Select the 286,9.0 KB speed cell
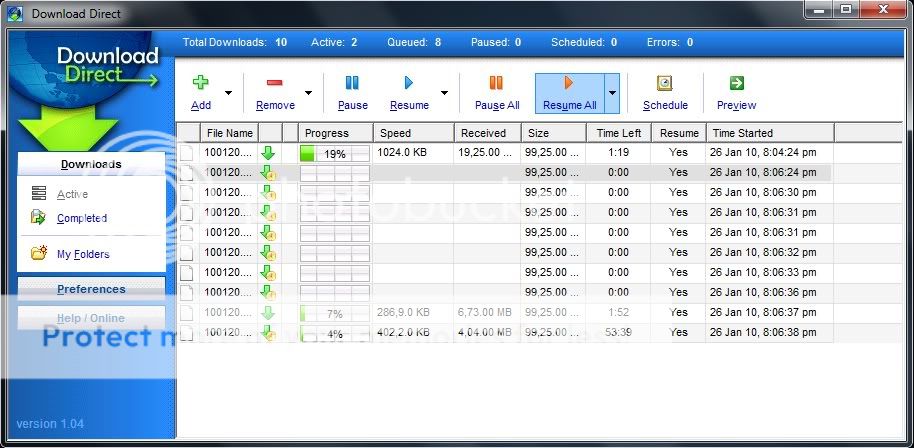This screenshot has width=914, height=448. [413, 312]
